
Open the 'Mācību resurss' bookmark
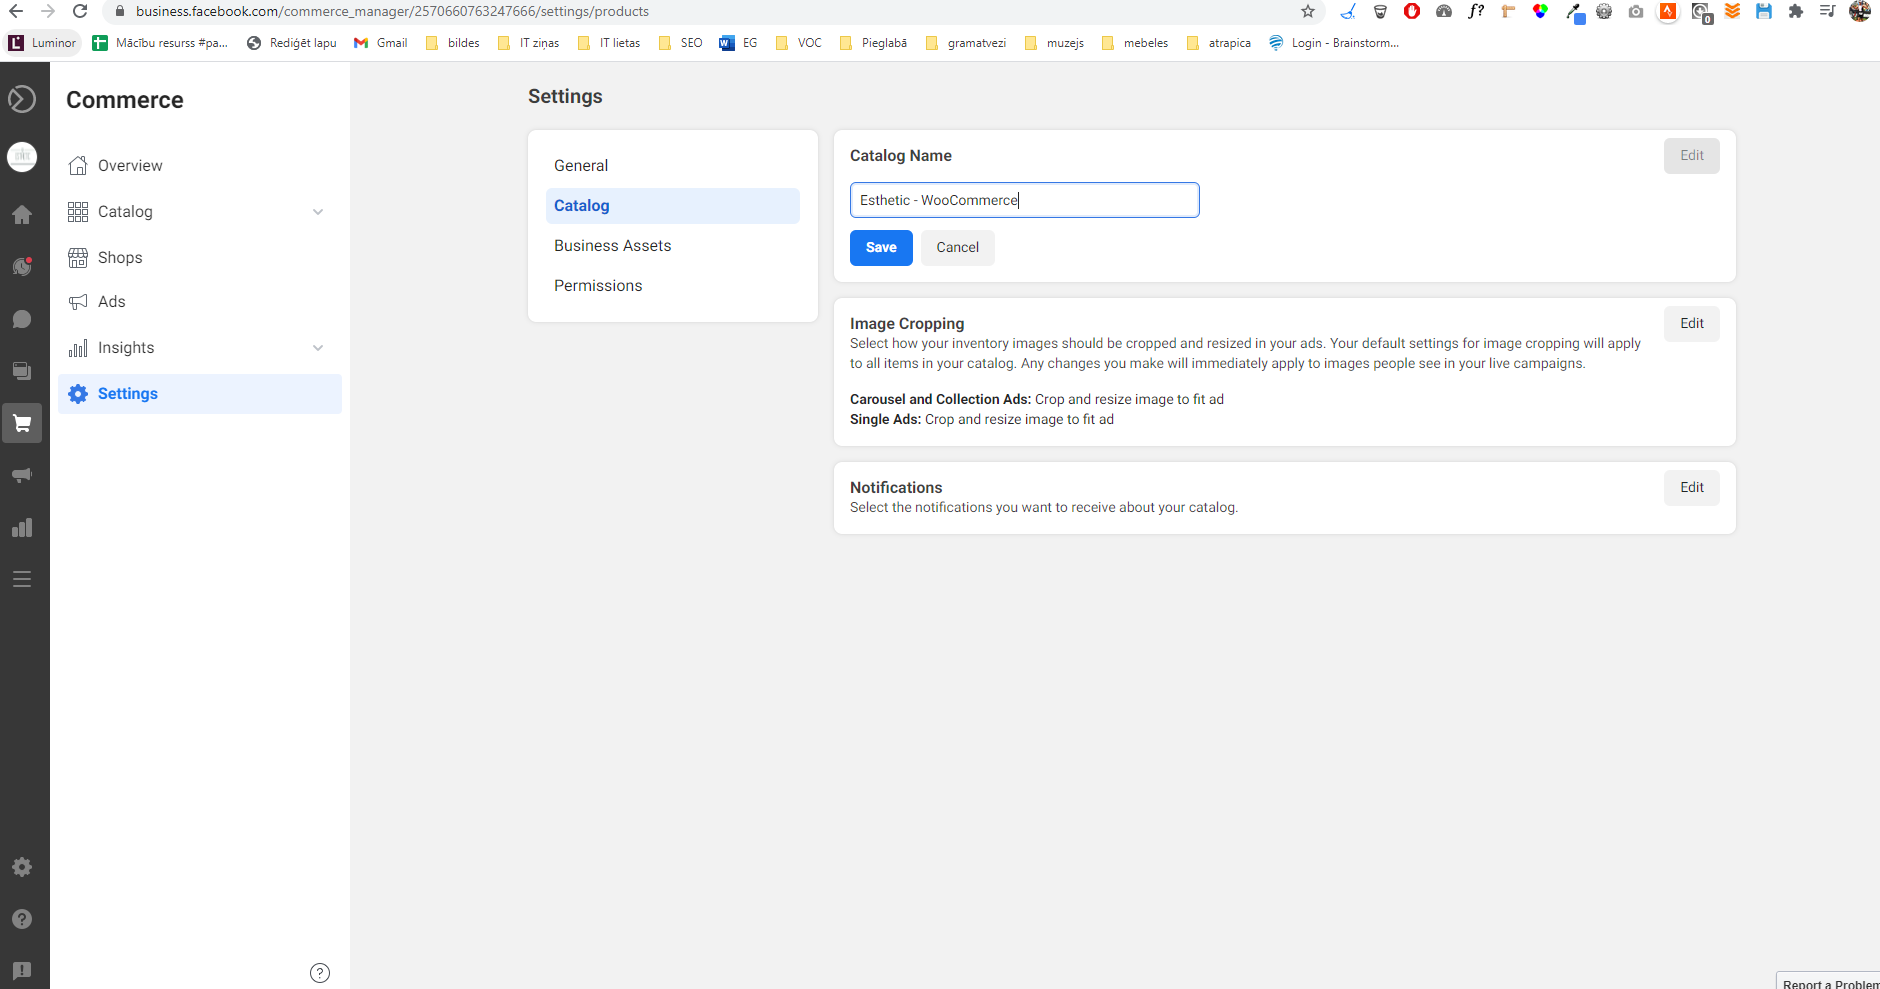coord(160,43)
